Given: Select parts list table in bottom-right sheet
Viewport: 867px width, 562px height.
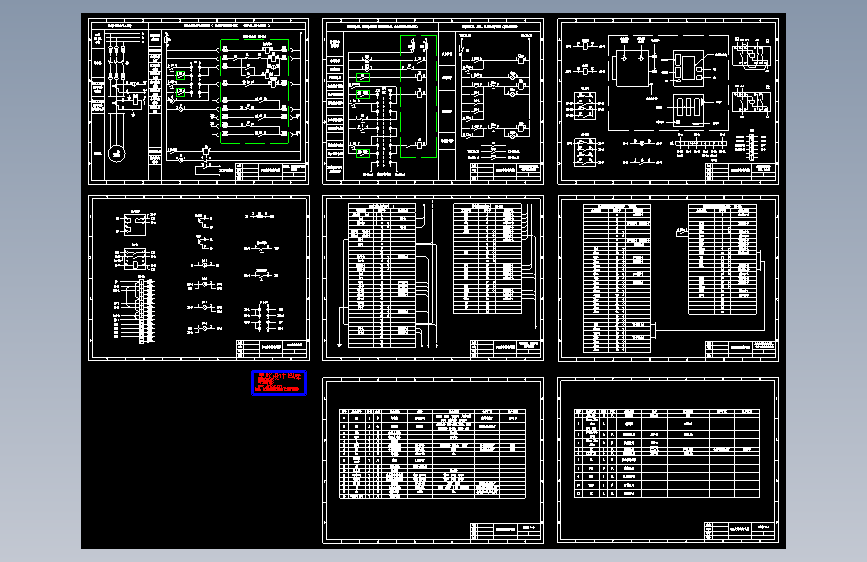Looking at the screenshot, I should pos(667,454).
